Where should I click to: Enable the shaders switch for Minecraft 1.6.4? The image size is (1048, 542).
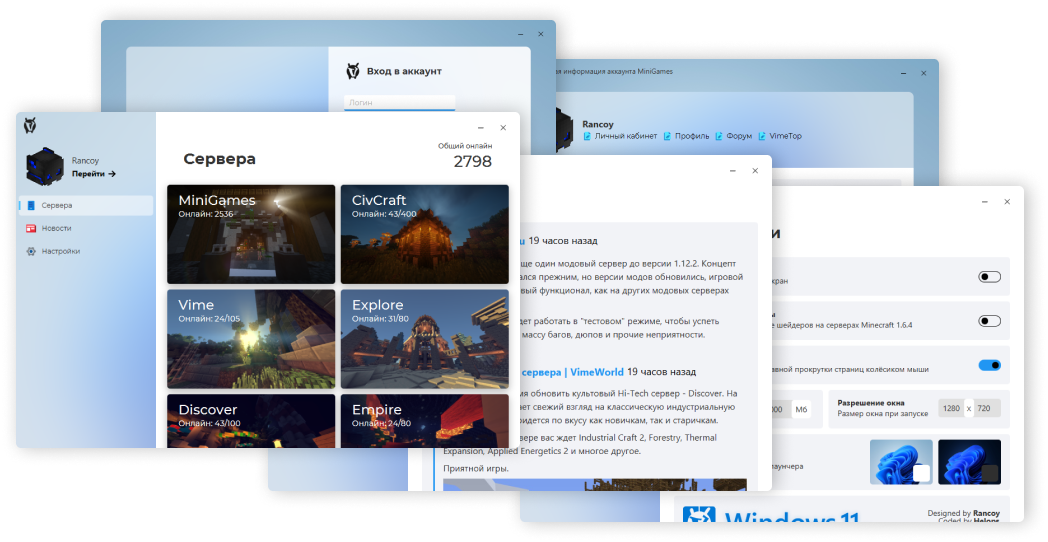(989, 321)
